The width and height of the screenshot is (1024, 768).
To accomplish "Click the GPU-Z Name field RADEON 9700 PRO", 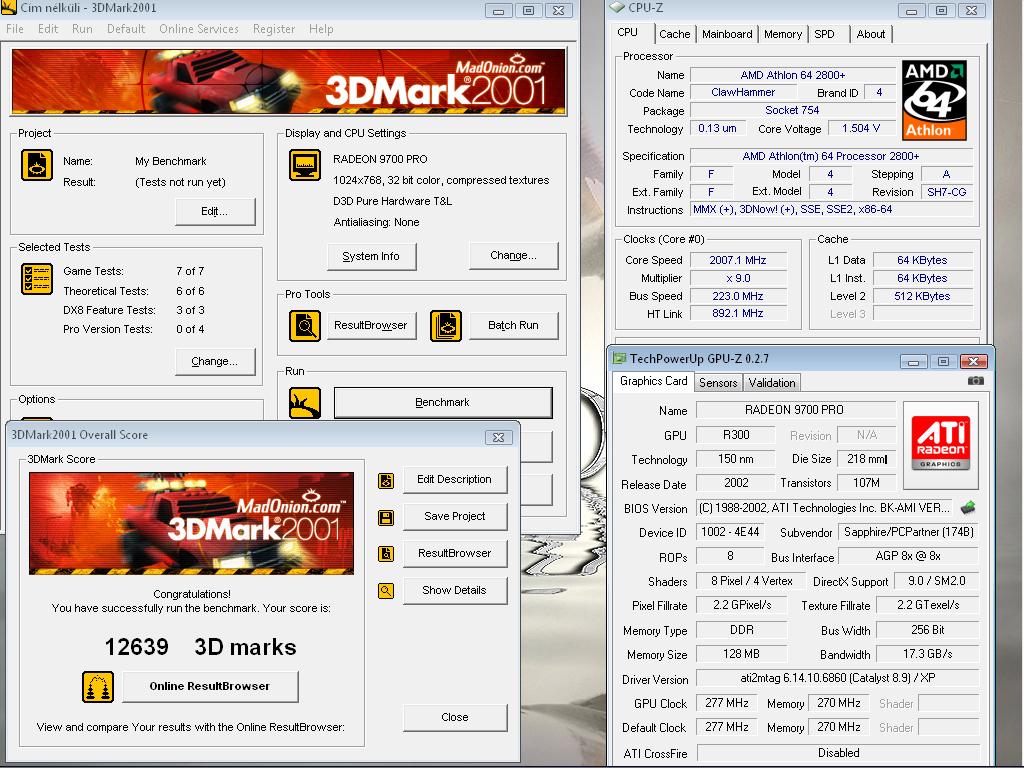I will click(795, 410).
